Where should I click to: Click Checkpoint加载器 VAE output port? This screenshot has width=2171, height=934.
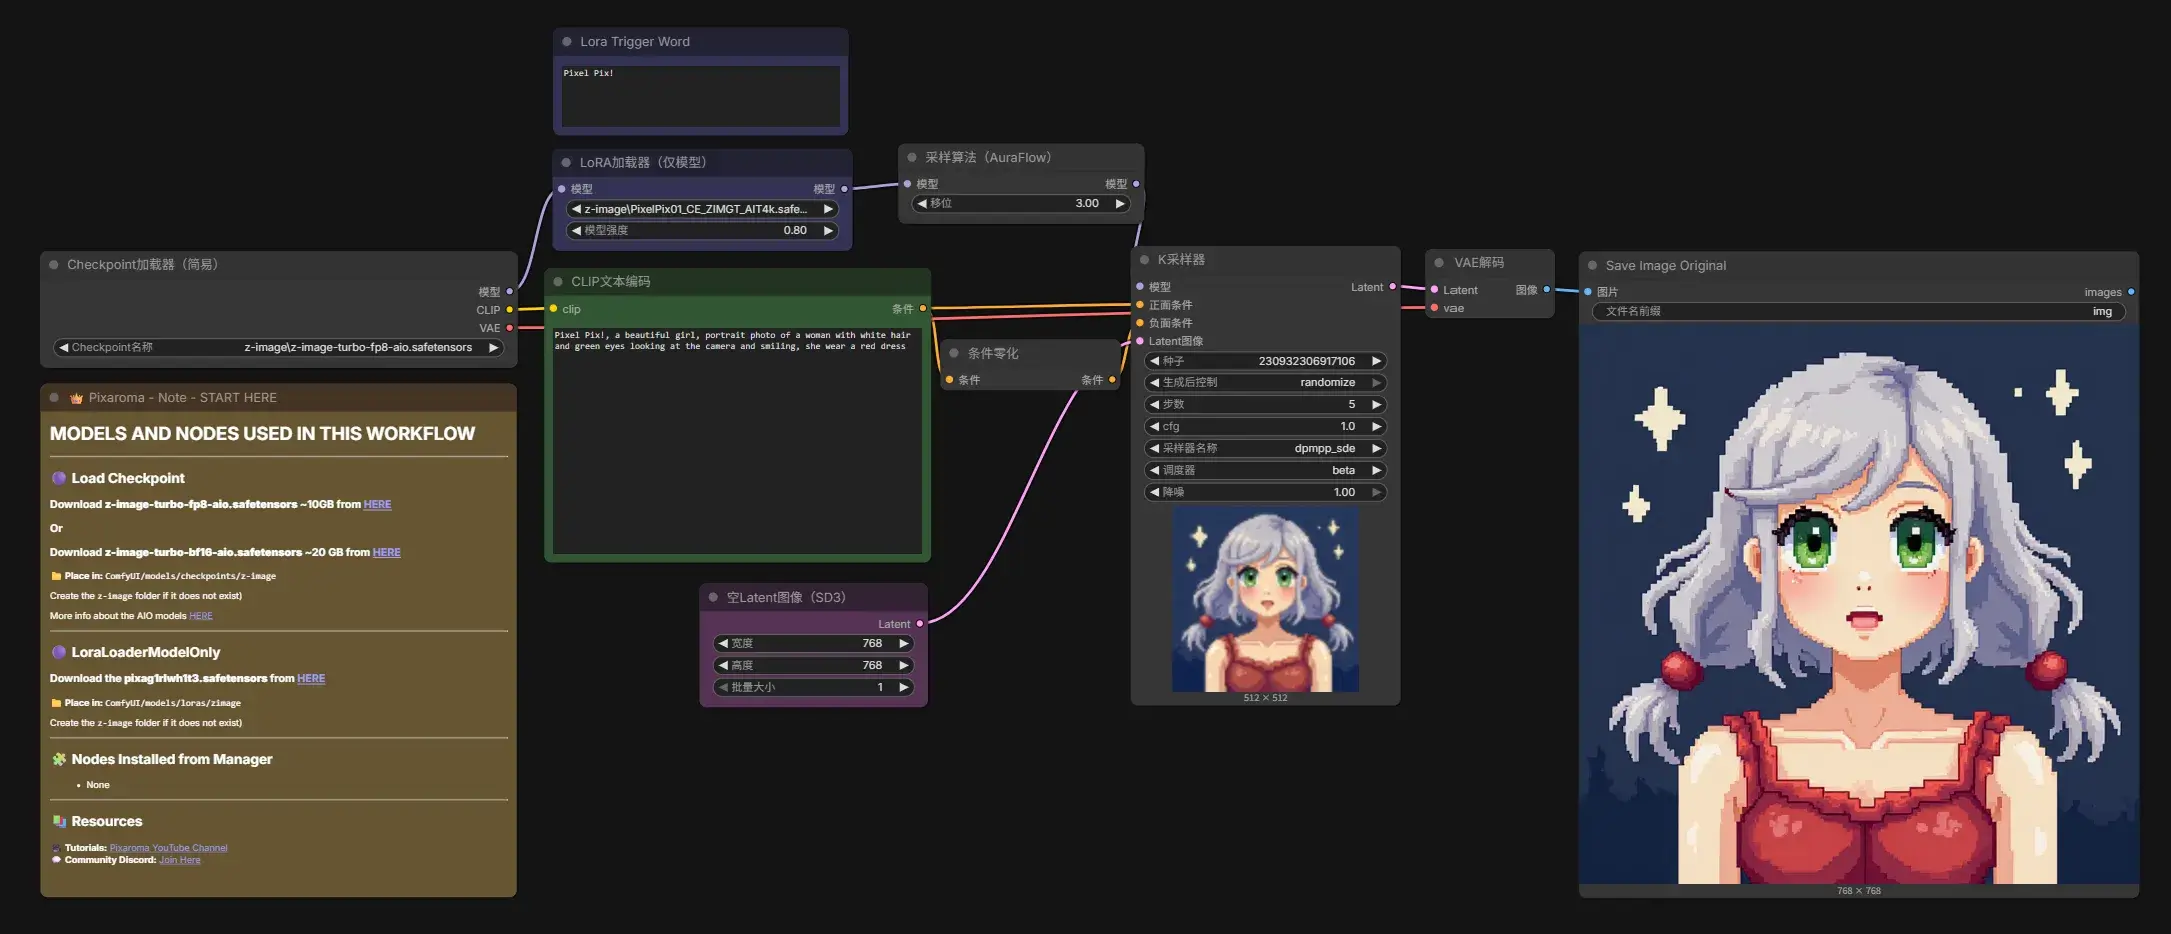tap(510, 328)
